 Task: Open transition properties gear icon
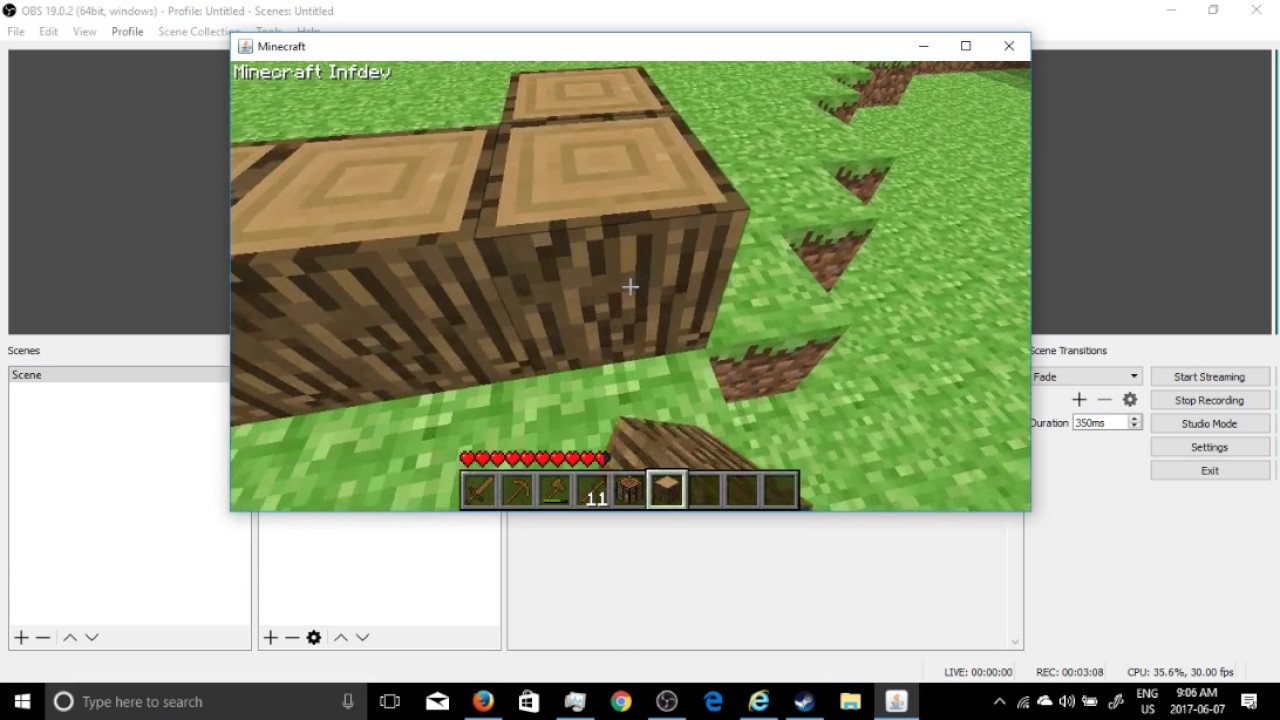(1130, 400)
